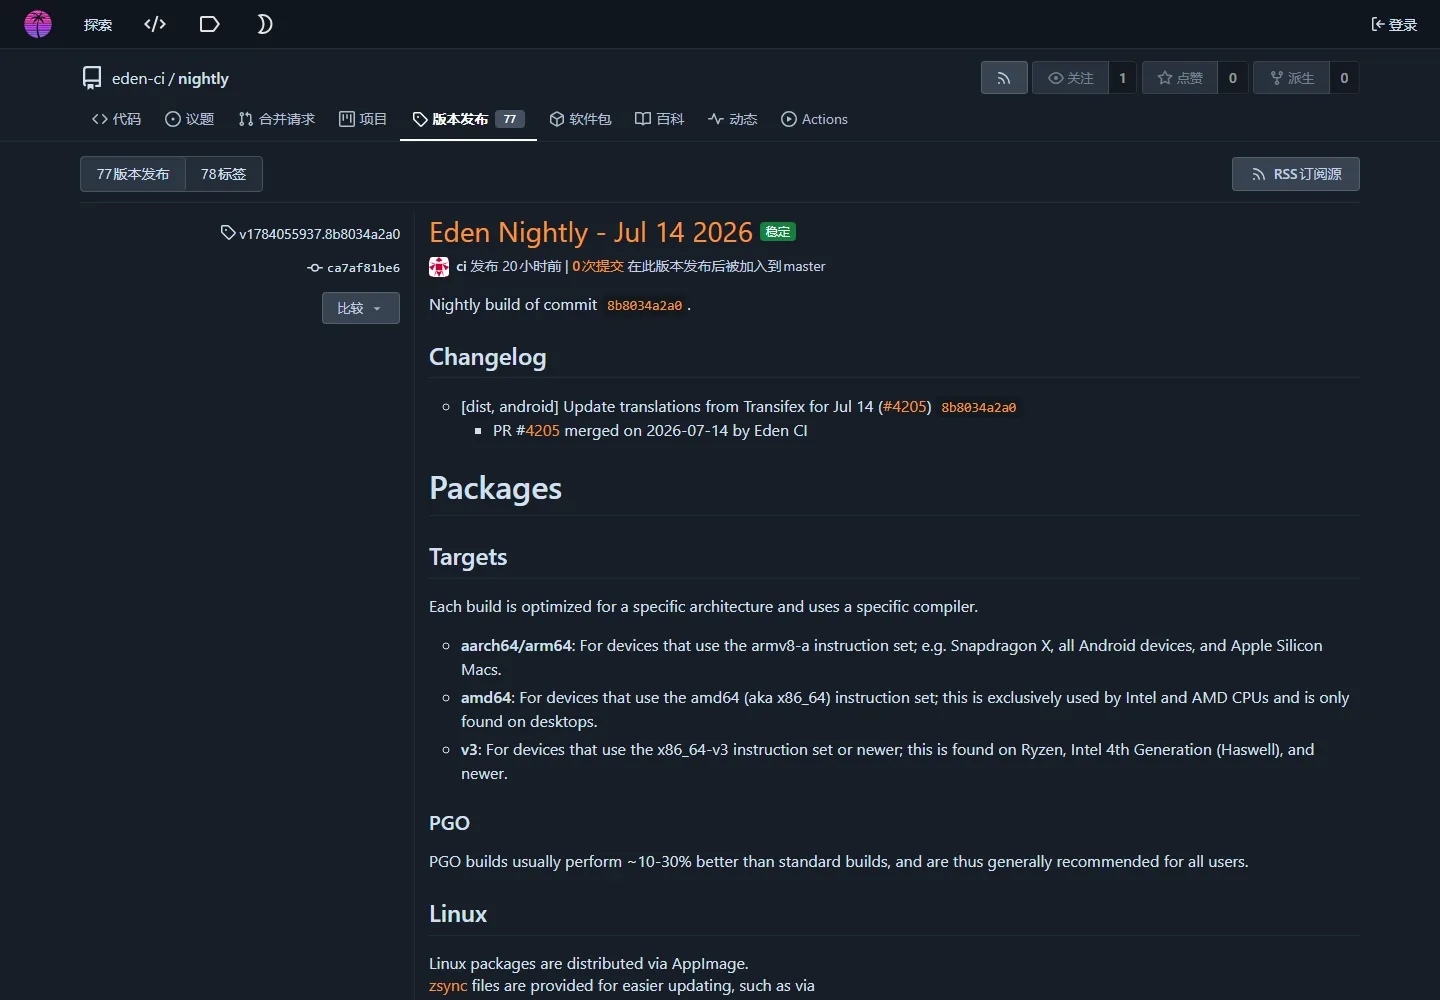
Task: Open pull request #4205 in changelog
Action: click(905, 407)
